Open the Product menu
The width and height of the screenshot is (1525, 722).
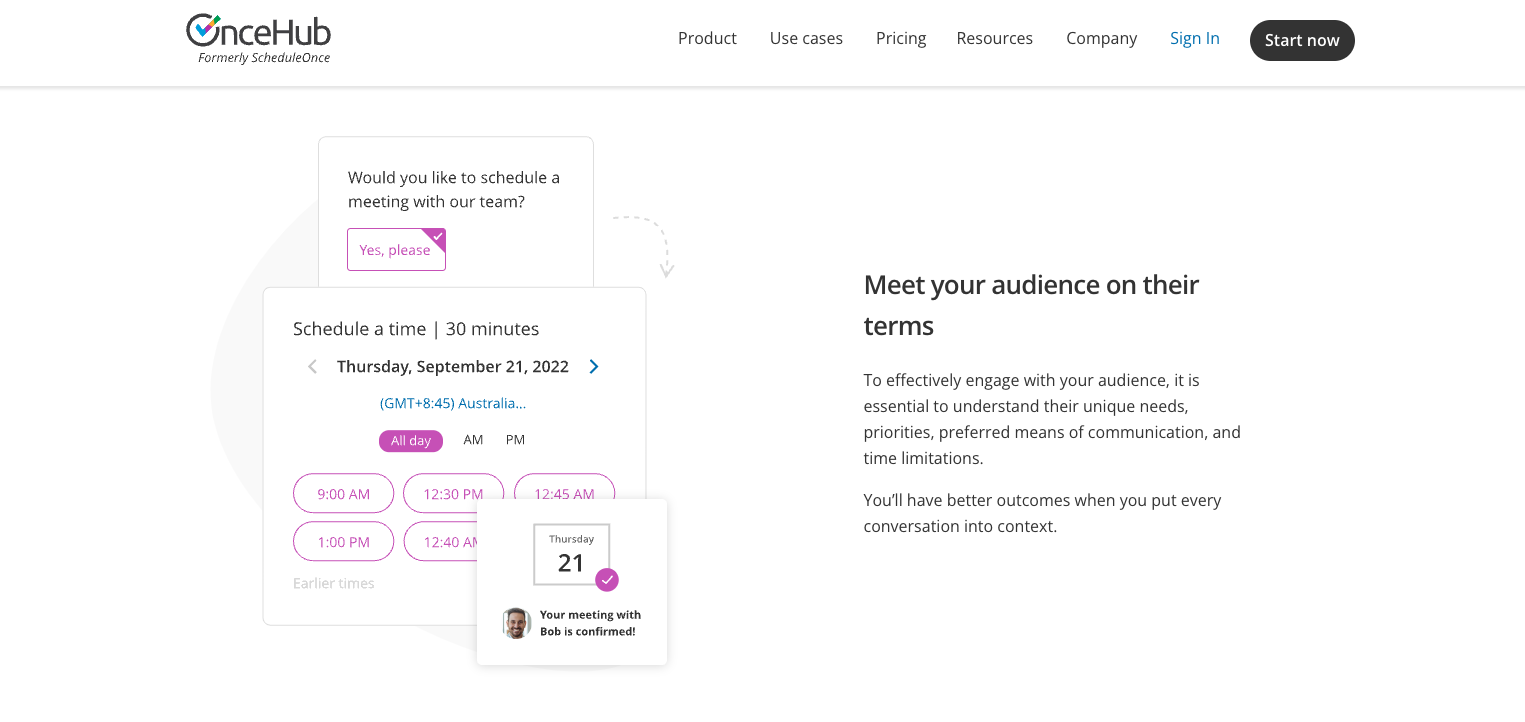[x=707, y=39]
